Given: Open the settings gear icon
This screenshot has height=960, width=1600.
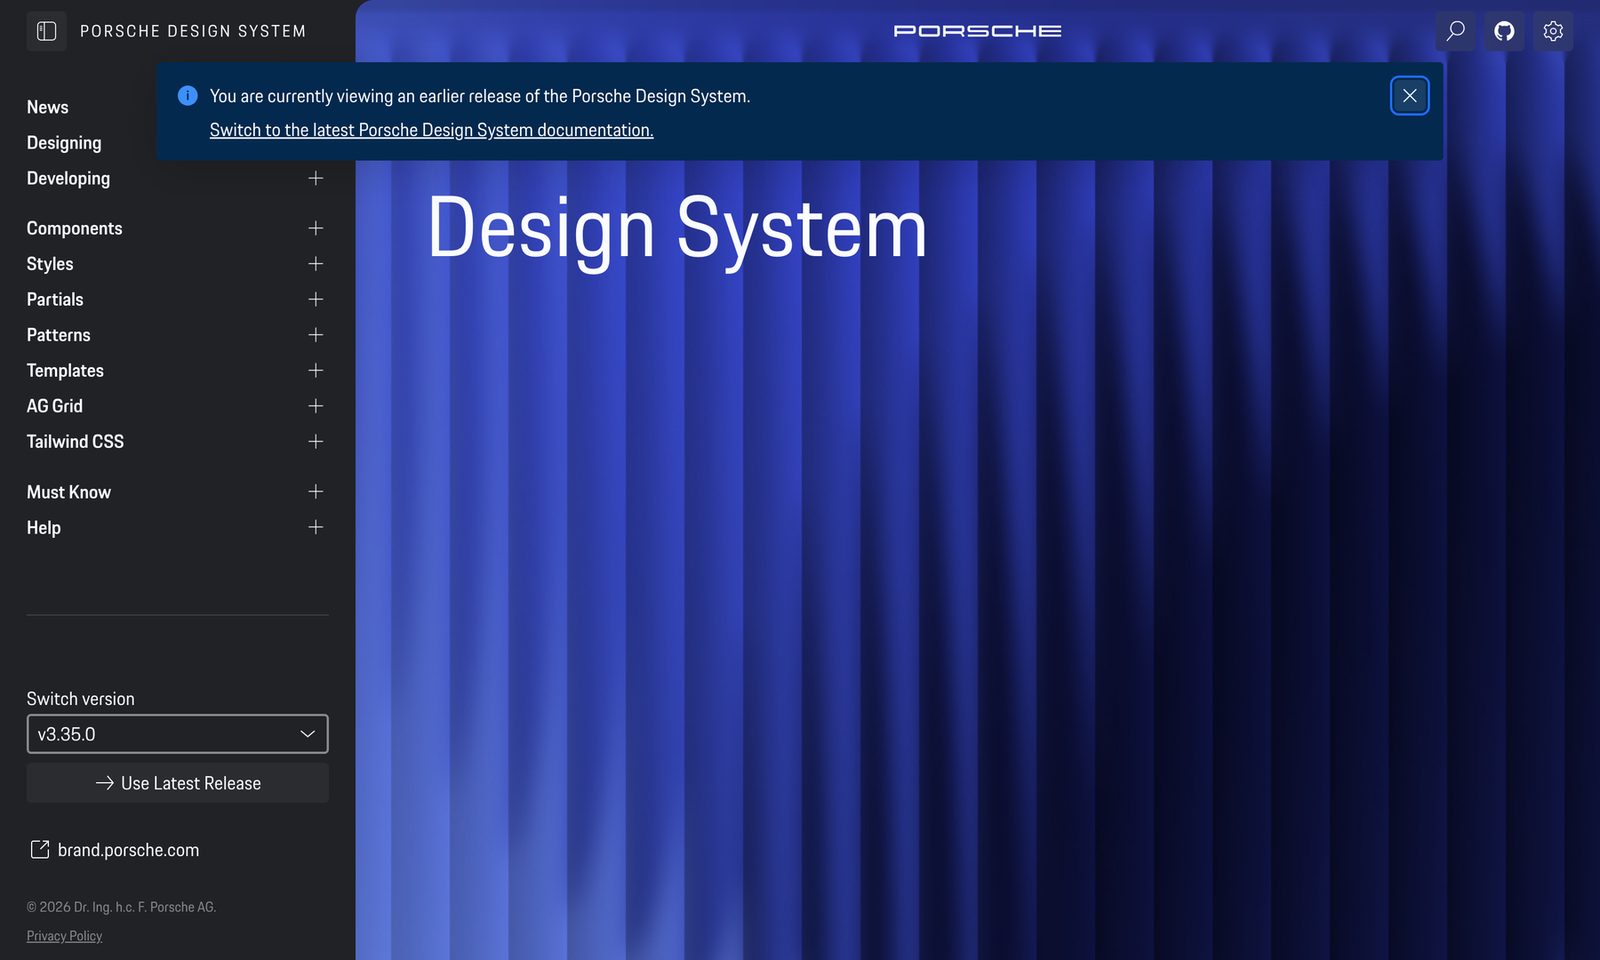Looking at the screenshot, I should 1553,31.
